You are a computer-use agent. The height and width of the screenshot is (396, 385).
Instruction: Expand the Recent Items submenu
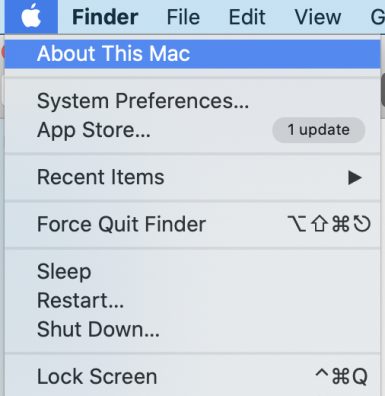[x=192, y=177]
